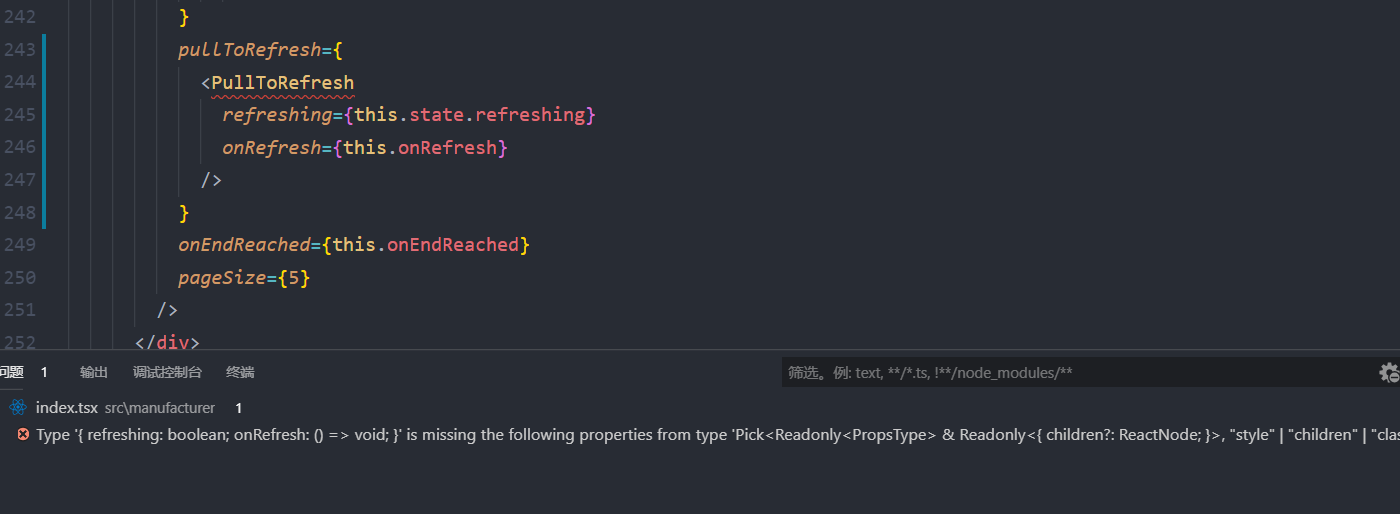
Task: Click the underlined PullToRefresh tag
Action: click(283, 82)
